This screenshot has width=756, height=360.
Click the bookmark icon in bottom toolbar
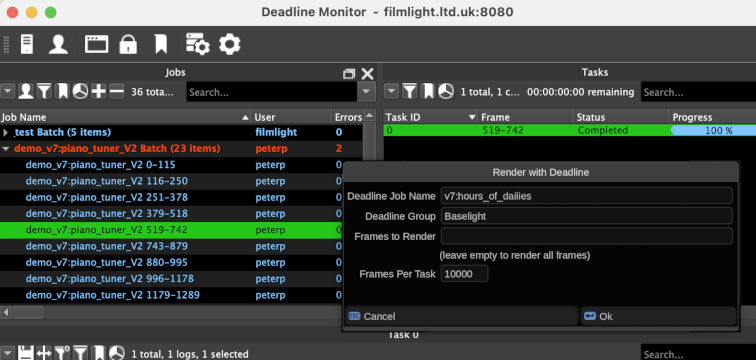pyautogui.click(x=98, y=353)
